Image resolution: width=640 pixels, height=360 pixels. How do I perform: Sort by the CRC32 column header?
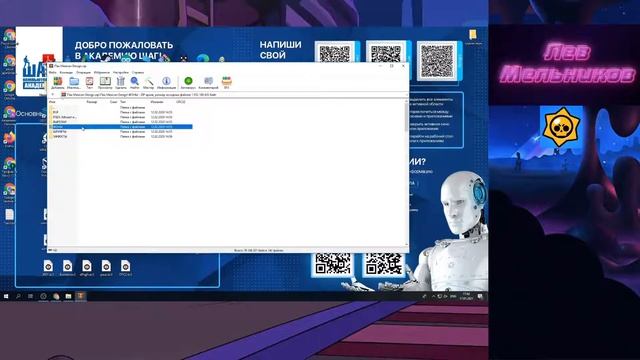181,102
